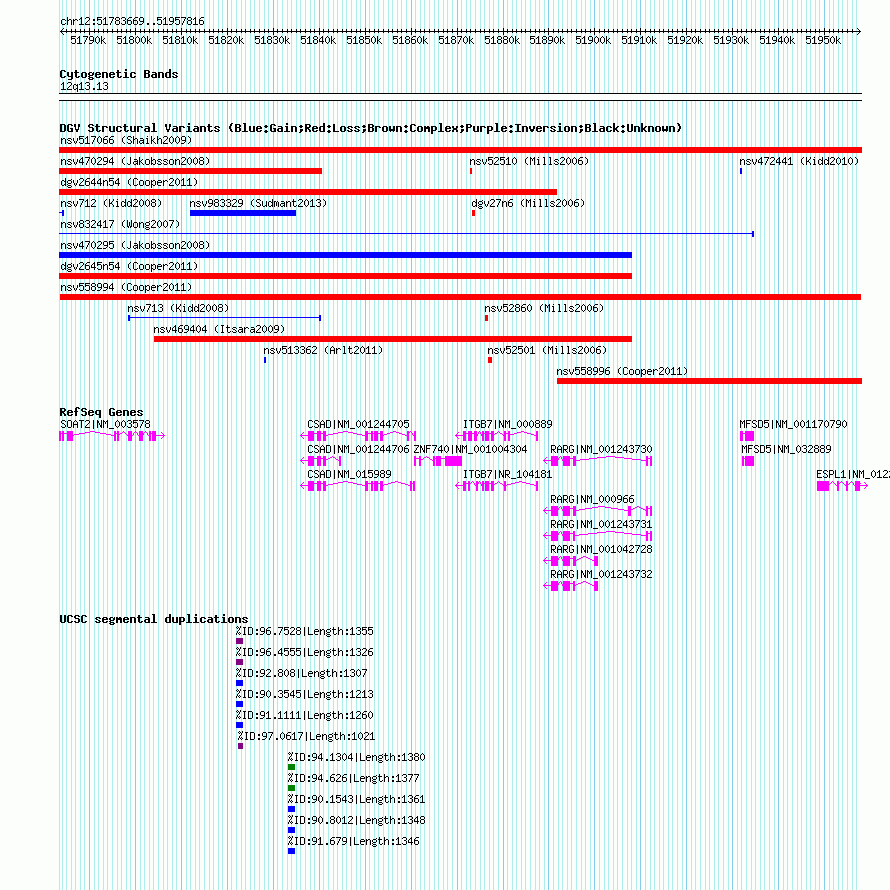Viewport: 890px width, 890px height.
Task: Click blue gain bar of nsv470295 (Jakobsson2008)
Action: (x=346, y=255)
